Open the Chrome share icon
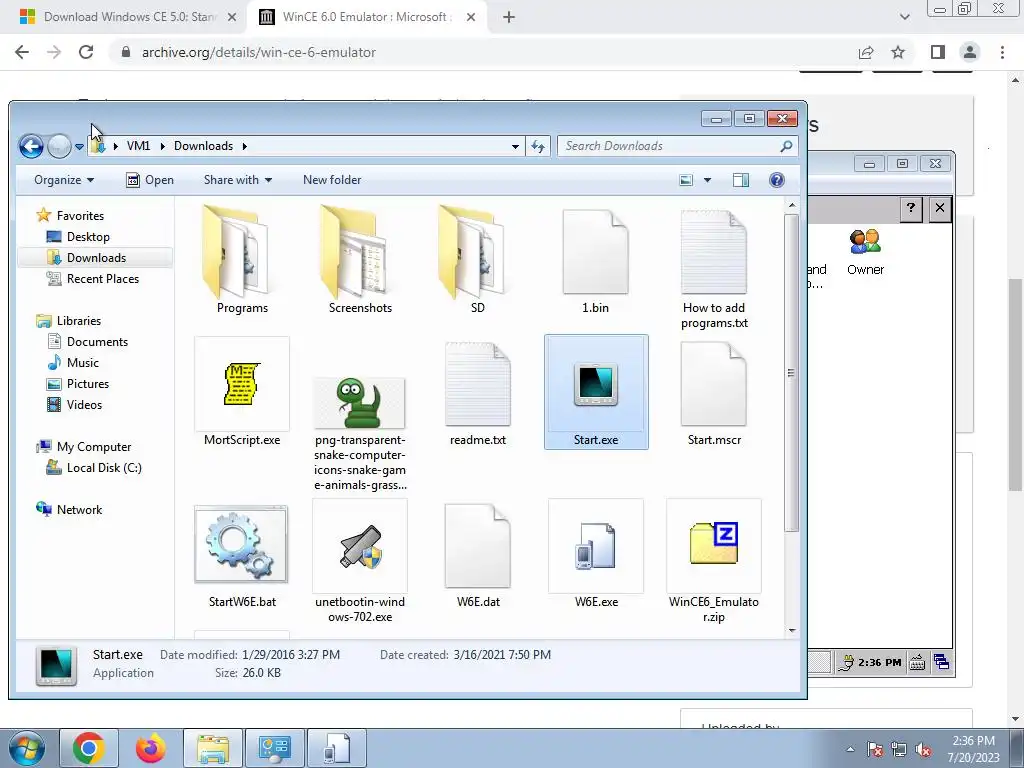Image resolution: width=1024 pixels, height=768 pixels. point(866,52)
